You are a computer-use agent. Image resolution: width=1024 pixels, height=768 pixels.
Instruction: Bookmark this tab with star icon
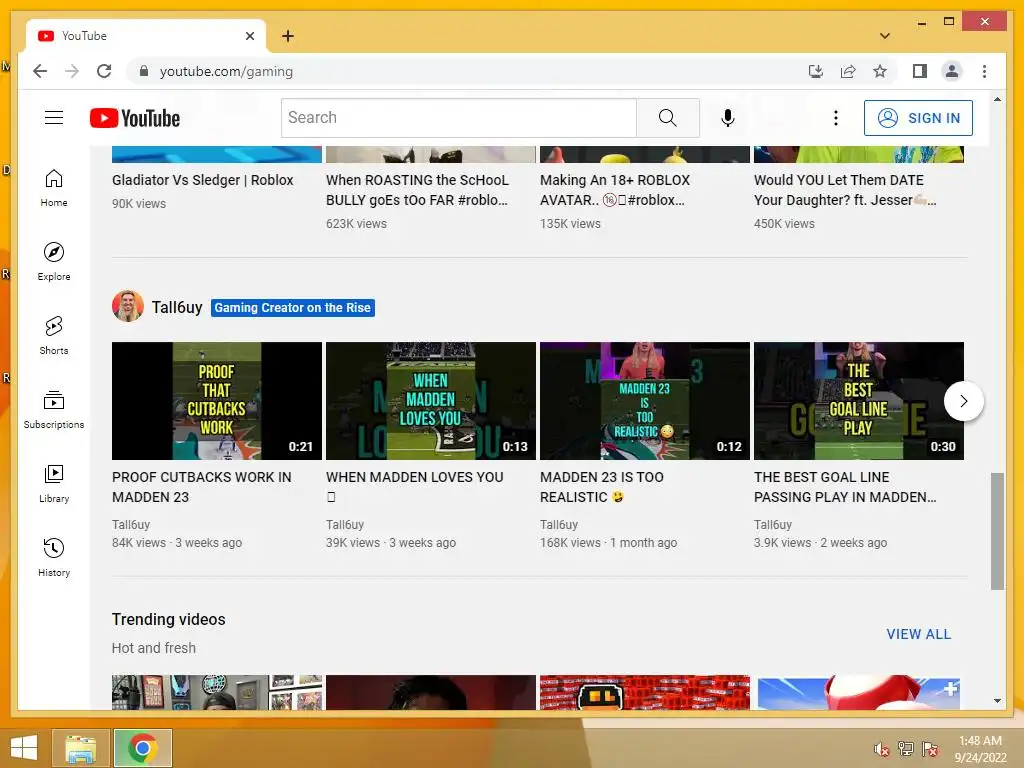(880, 71)
